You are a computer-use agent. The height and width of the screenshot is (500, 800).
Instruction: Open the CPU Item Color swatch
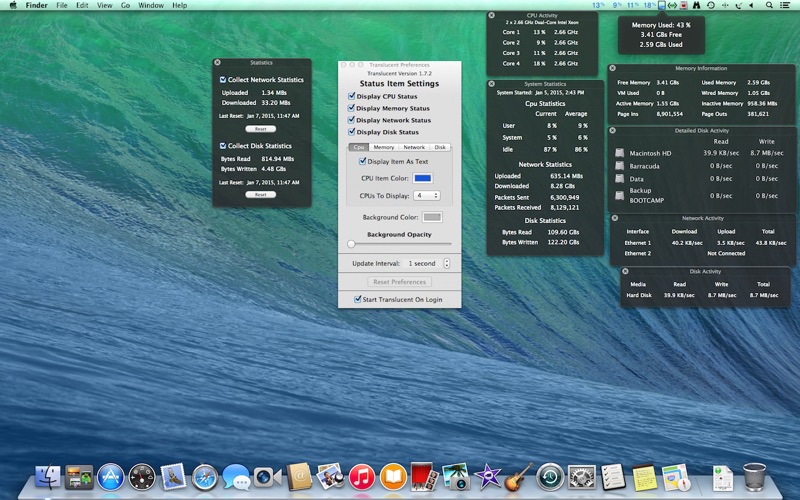click(423, 178)
